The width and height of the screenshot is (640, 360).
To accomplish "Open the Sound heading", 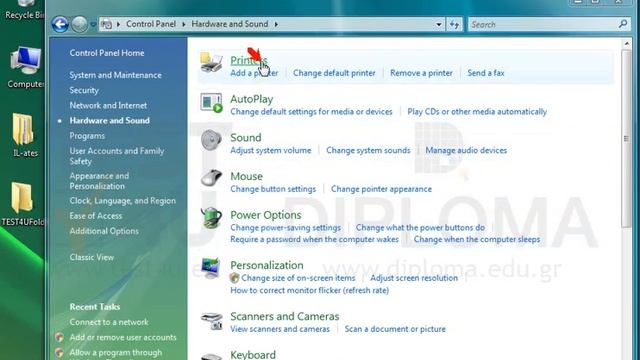I will 245,138.
